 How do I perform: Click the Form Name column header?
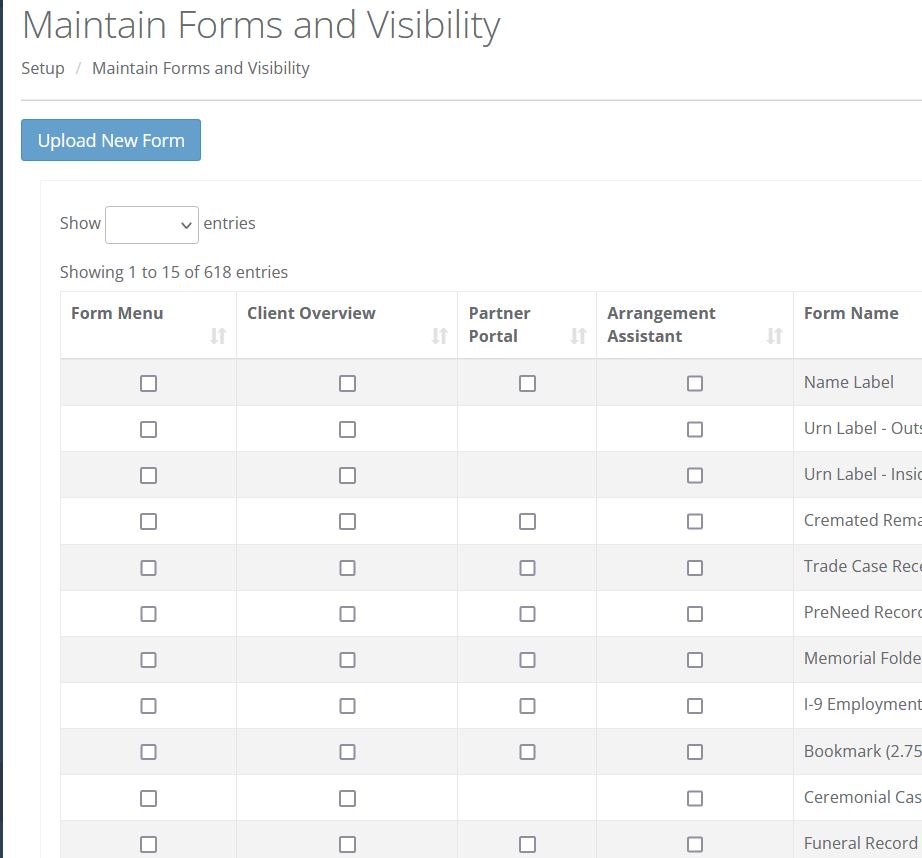pyautogui.click(x=851, y=313)
